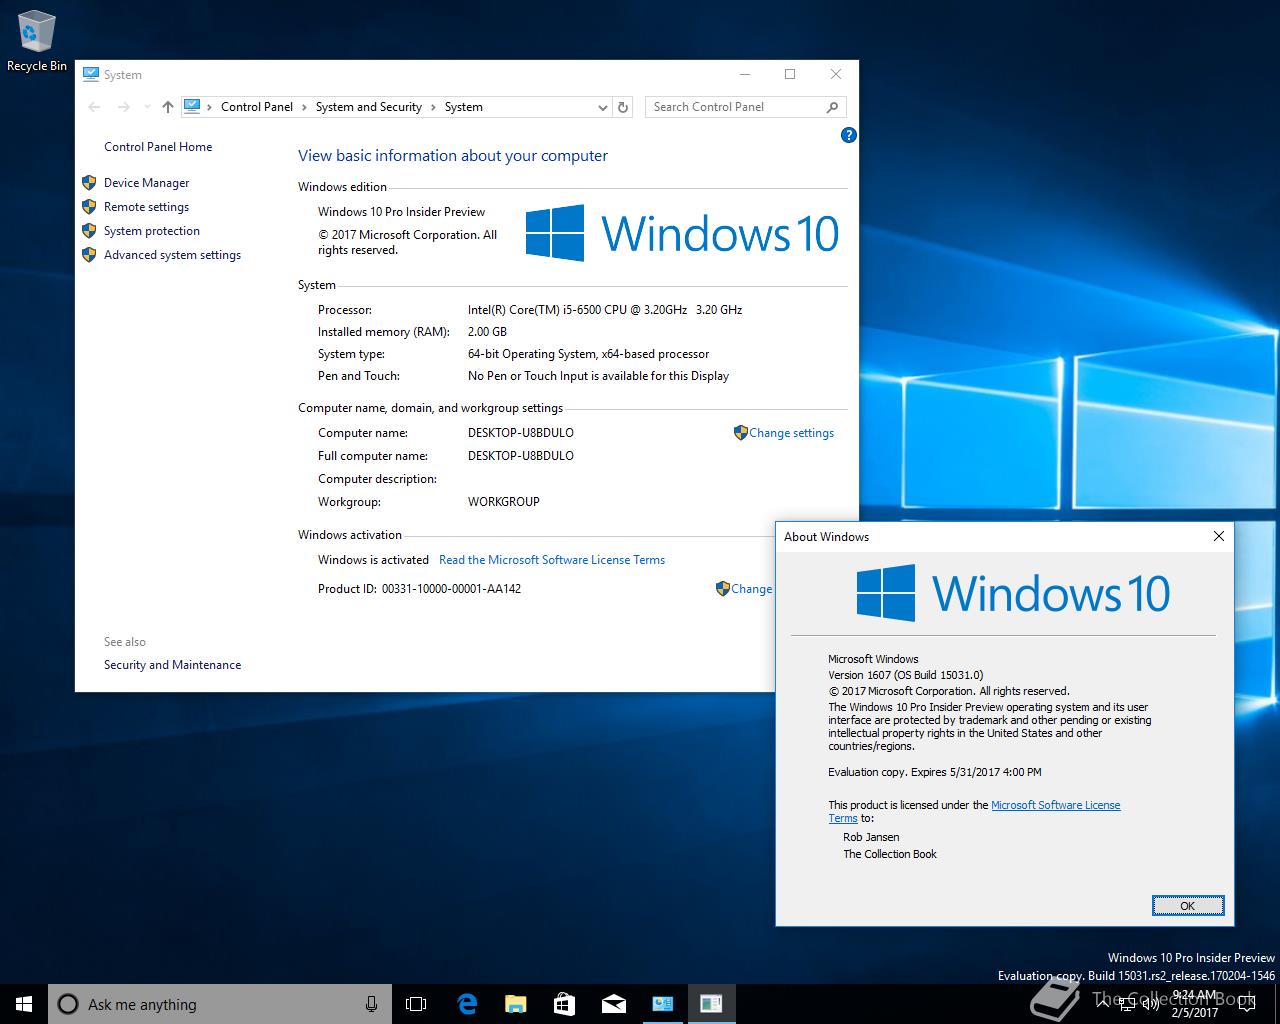Maximize the System window
The height and width of the screenshot is (1024, 1280).
click(790, 74)
